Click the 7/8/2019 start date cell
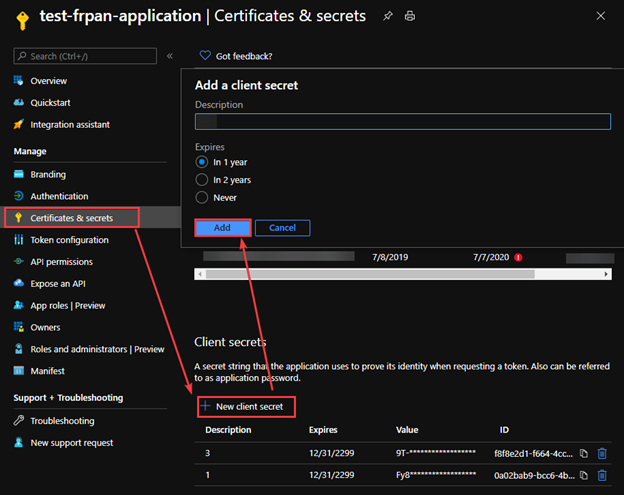The width and height of the screenshot is (624, 495). (390, 257)
